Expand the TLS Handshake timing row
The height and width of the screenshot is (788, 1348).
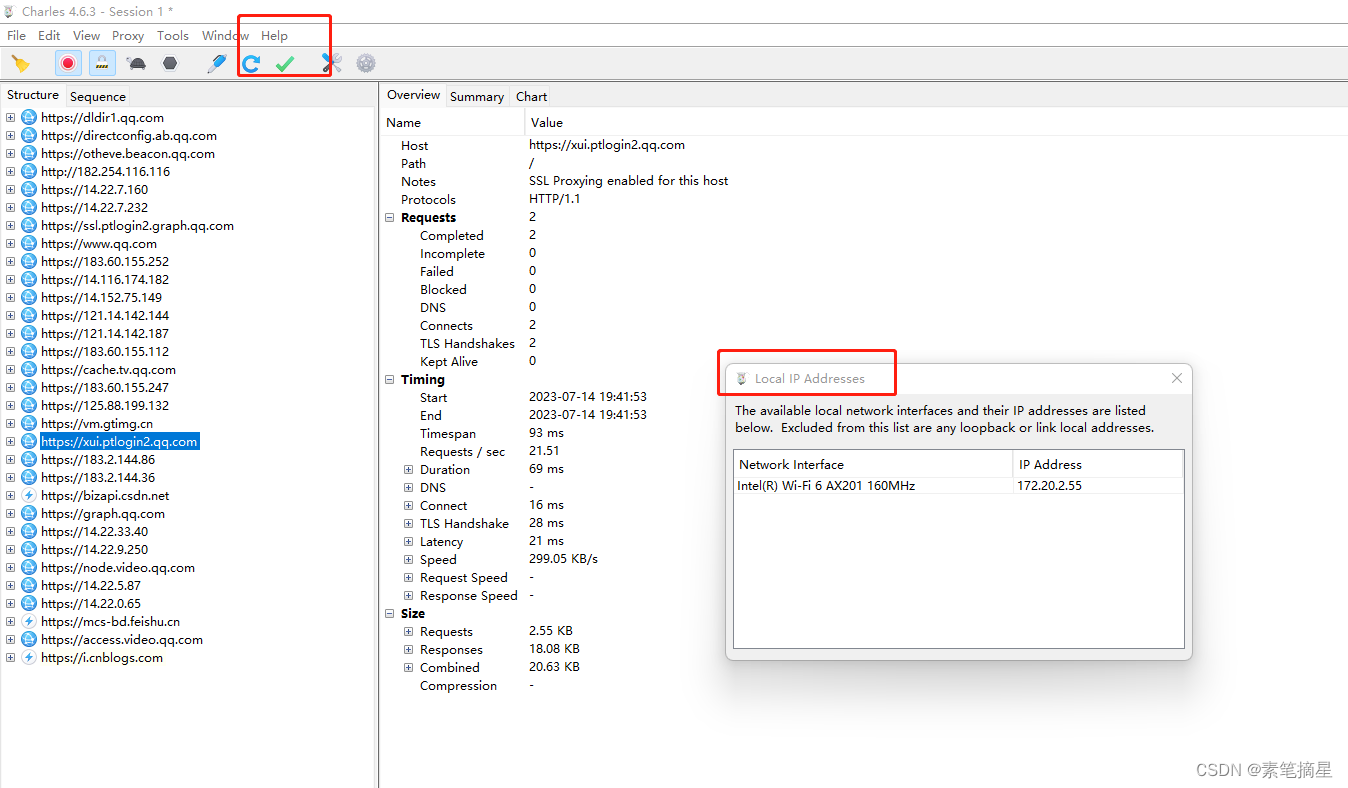click(409, 523)
